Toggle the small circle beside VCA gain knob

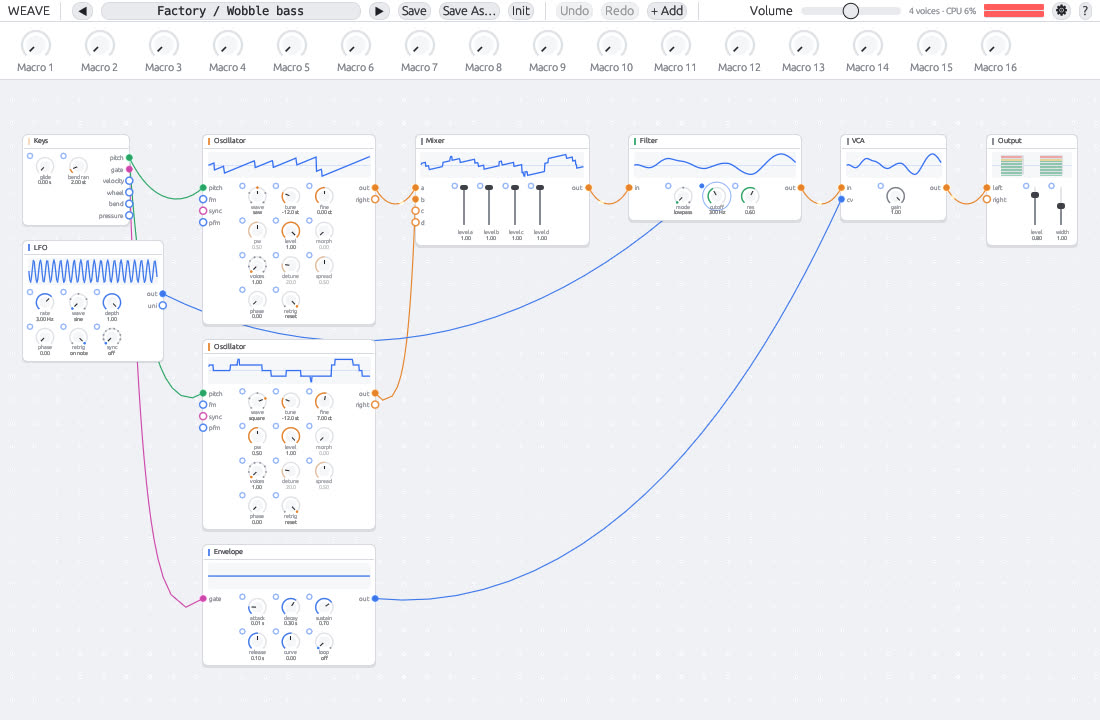(x=880, y=186)
